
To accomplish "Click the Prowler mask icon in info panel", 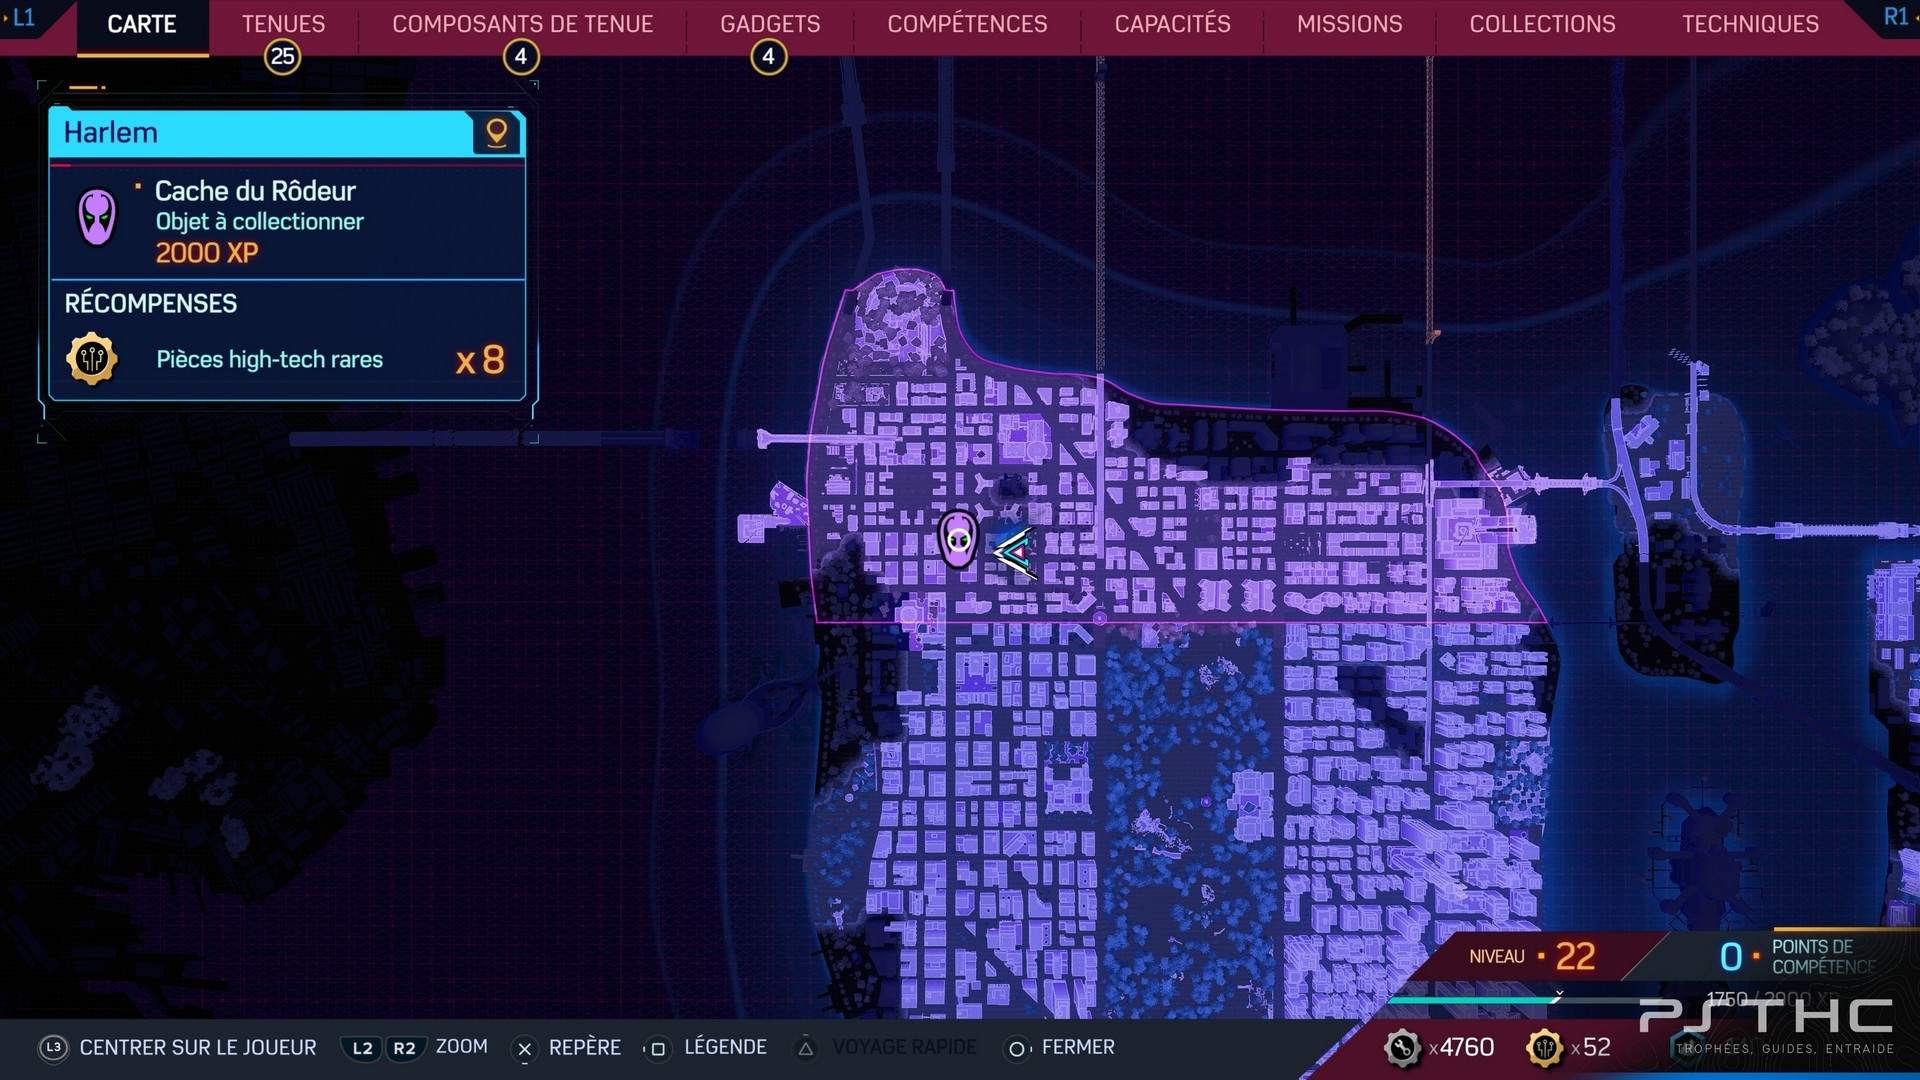I will (97, 217).
